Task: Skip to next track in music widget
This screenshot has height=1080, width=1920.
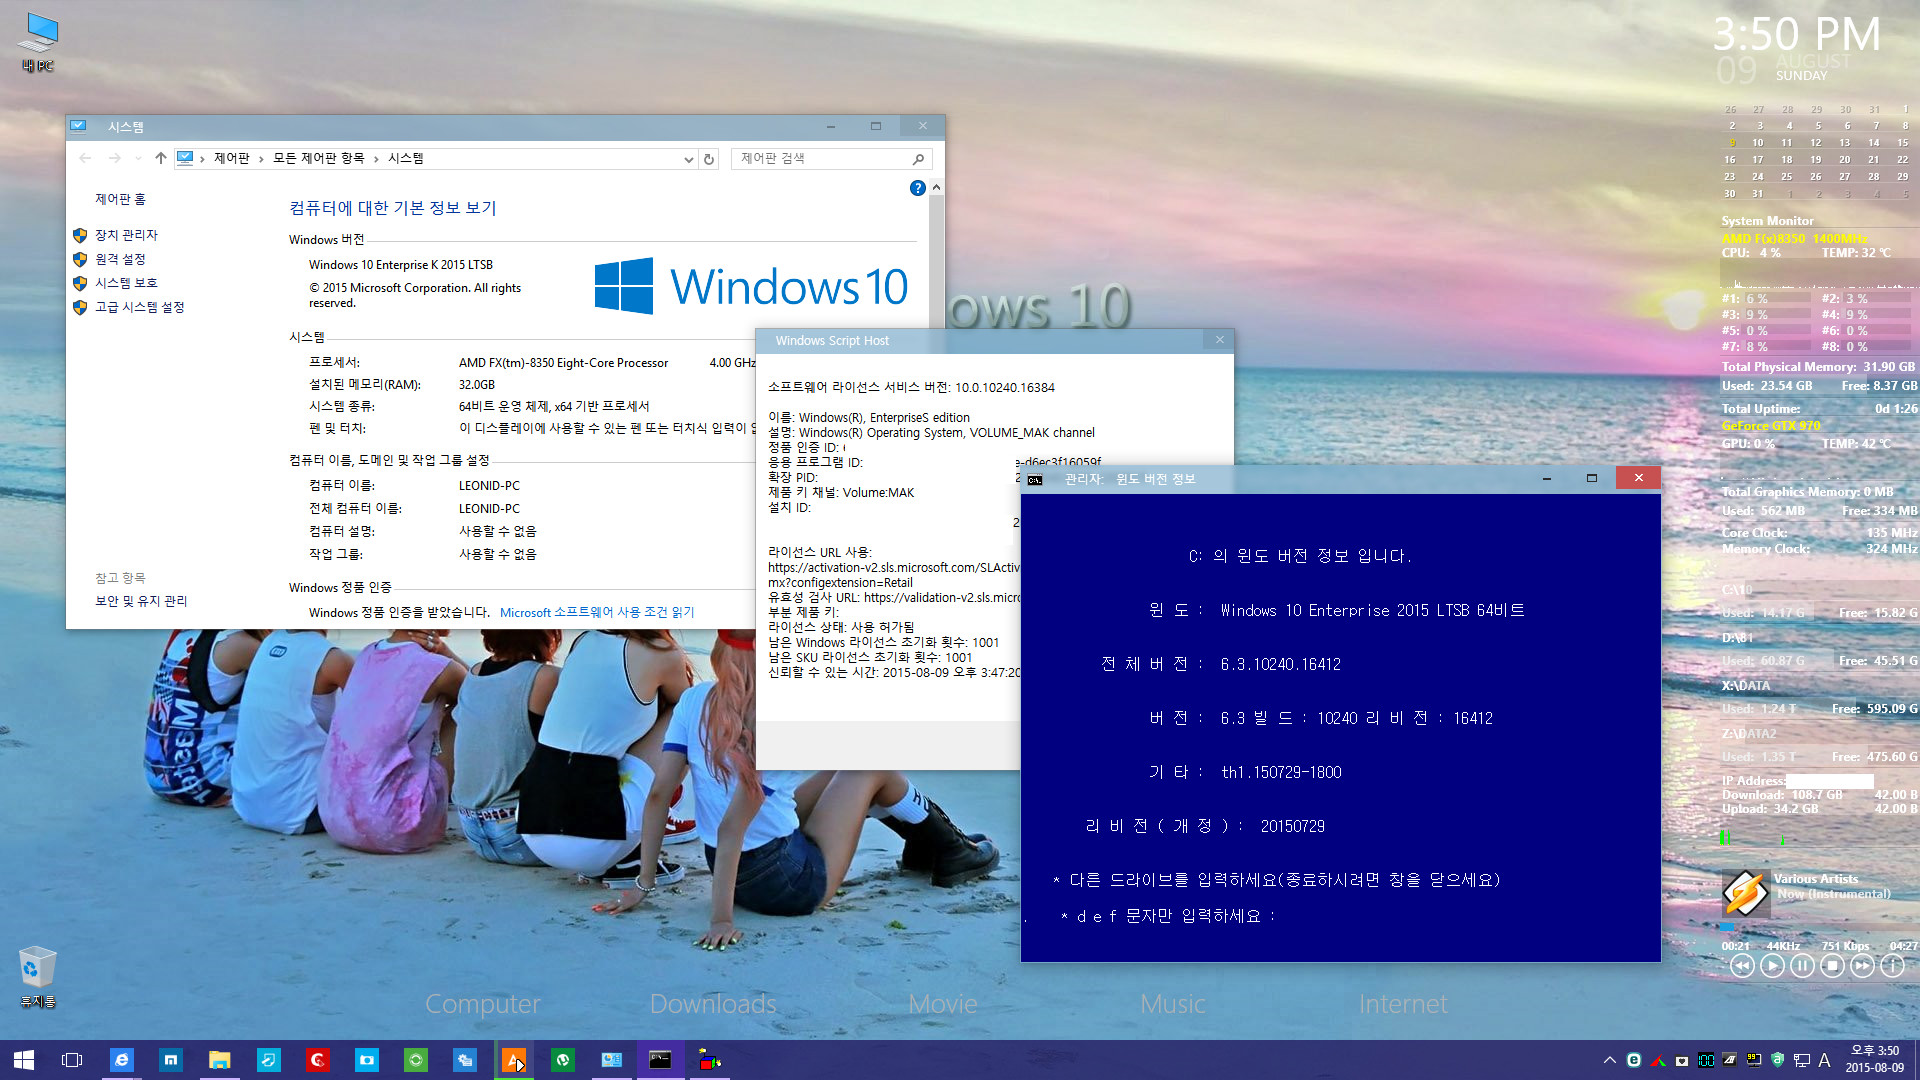Action: [1862, 965]
